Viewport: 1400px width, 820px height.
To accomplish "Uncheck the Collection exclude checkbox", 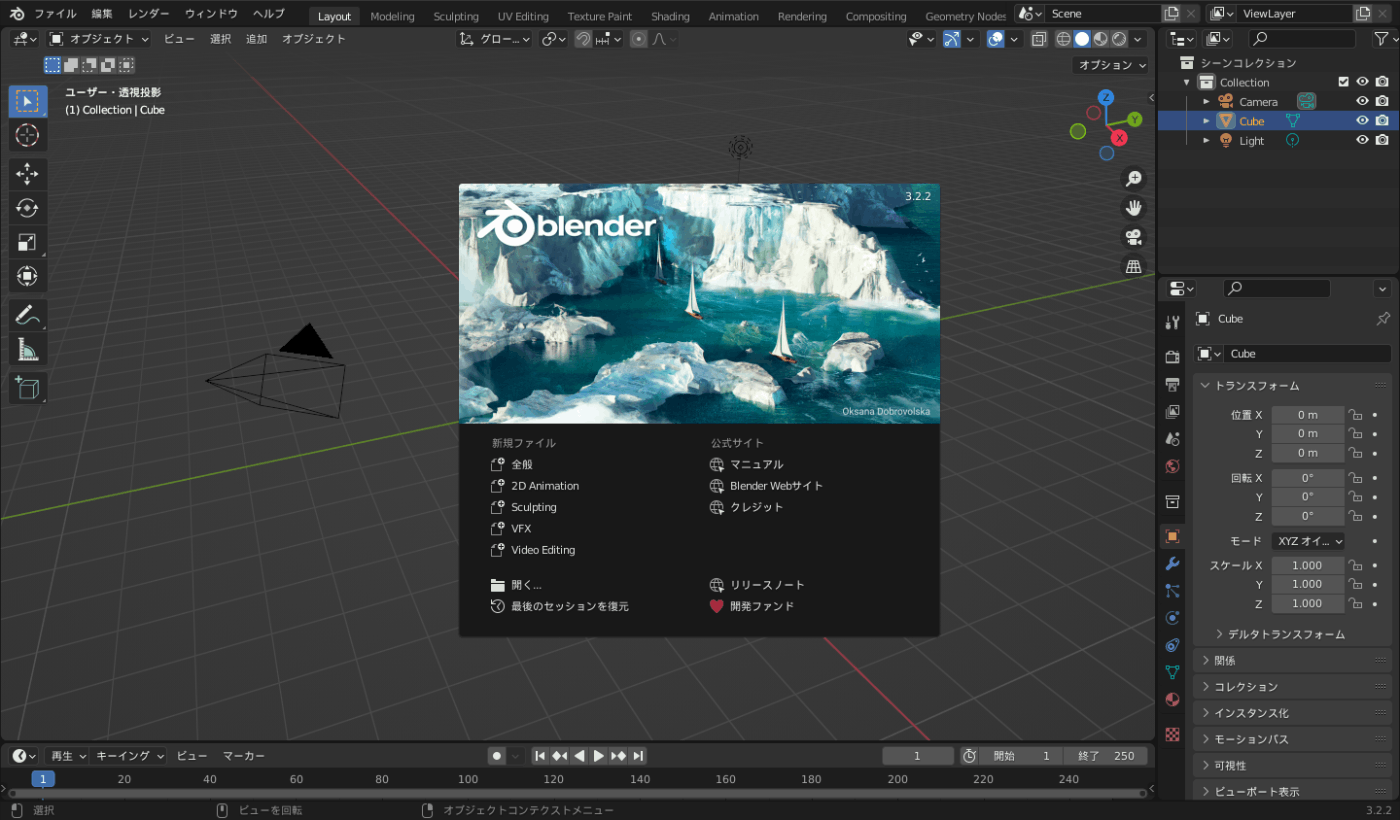I will click(x=1344, y=82).
